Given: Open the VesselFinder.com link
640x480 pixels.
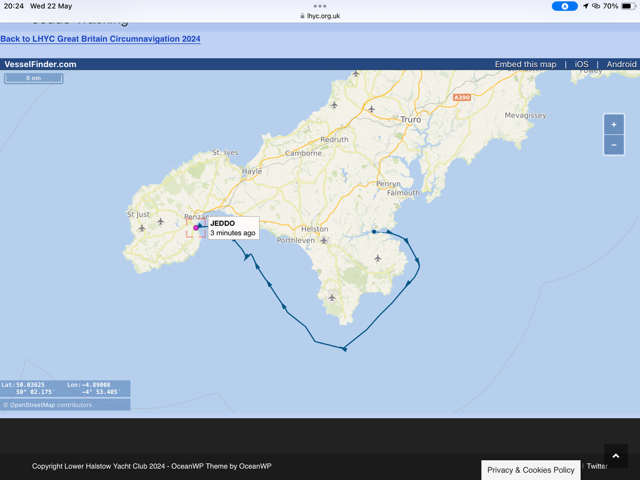Looking at the screenshot, I should point(40,64).
